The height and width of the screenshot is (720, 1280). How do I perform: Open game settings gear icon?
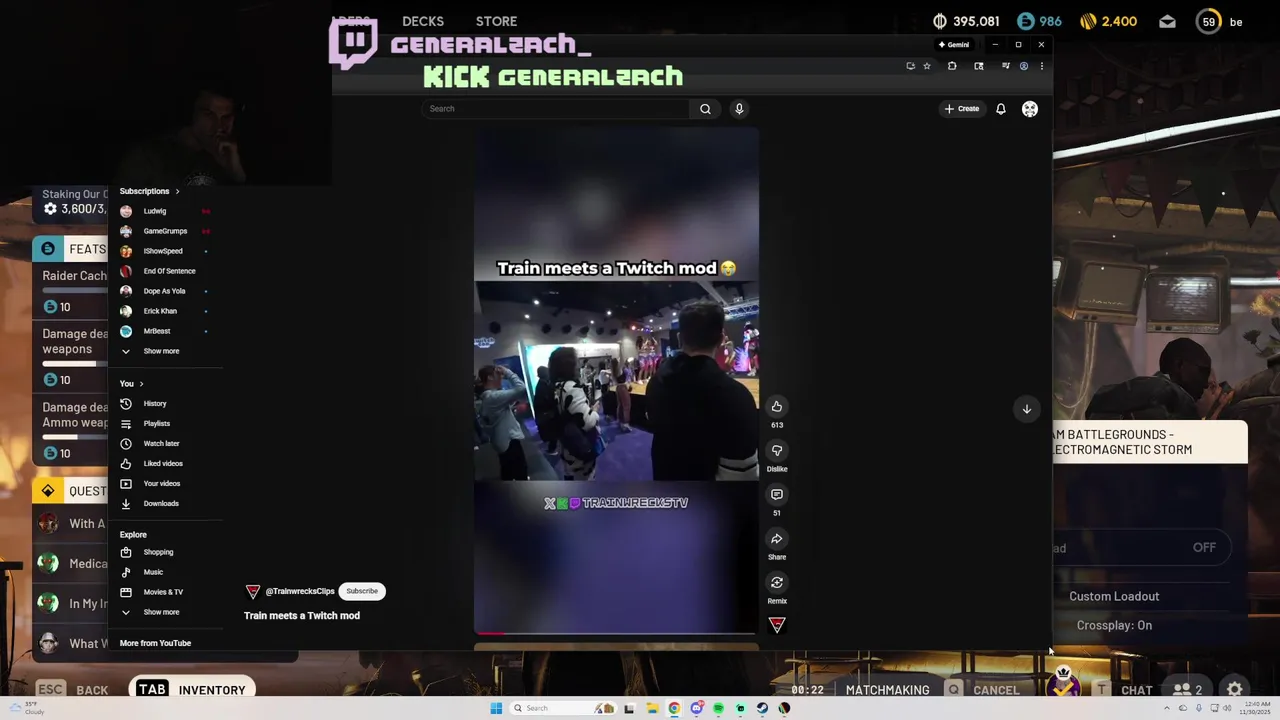1234,690
